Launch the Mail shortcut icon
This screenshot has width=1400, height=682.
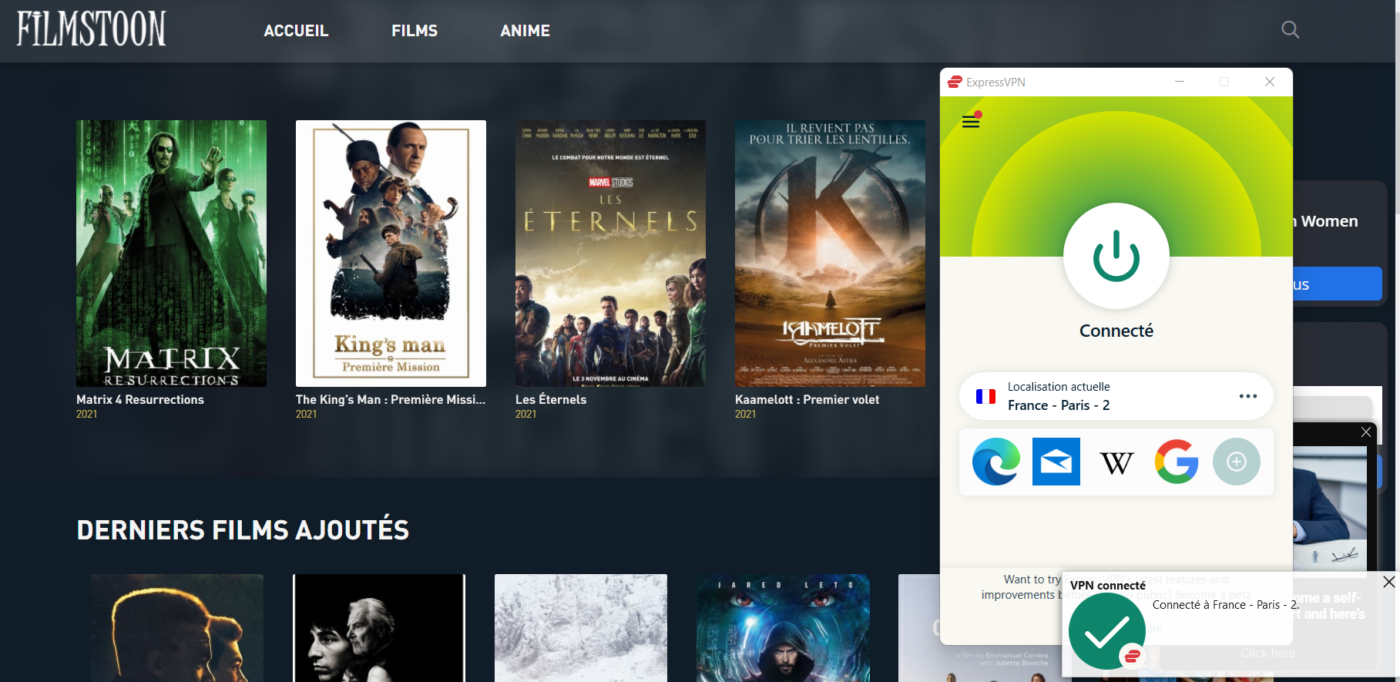1056,462
